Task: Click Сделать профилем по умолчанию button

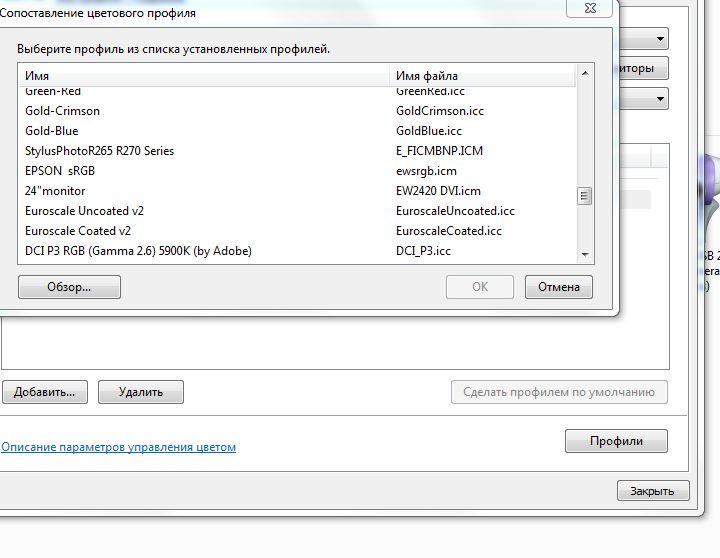Action: (559, 392)
